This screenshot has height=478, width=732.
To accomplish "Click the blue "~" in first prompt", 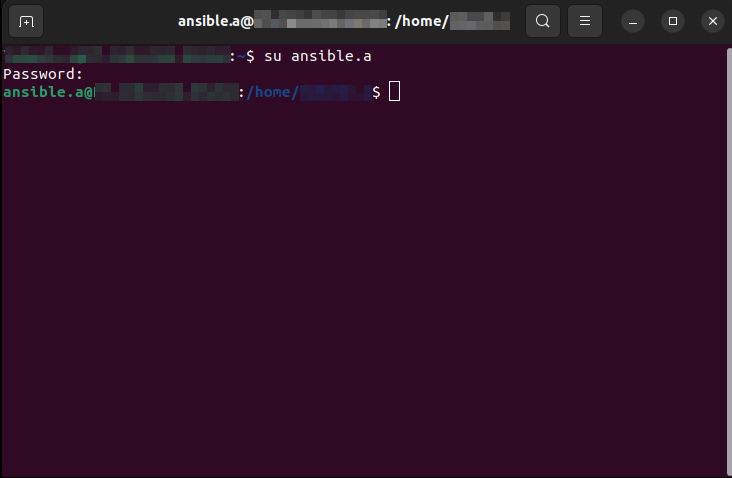I will 241,56.
